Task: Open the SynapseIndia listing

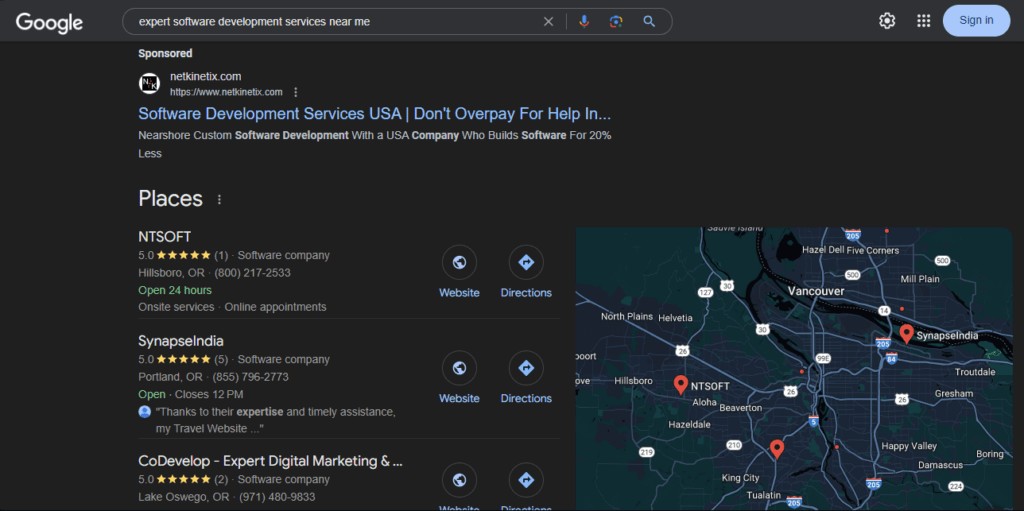Action: tap(181, 341)
